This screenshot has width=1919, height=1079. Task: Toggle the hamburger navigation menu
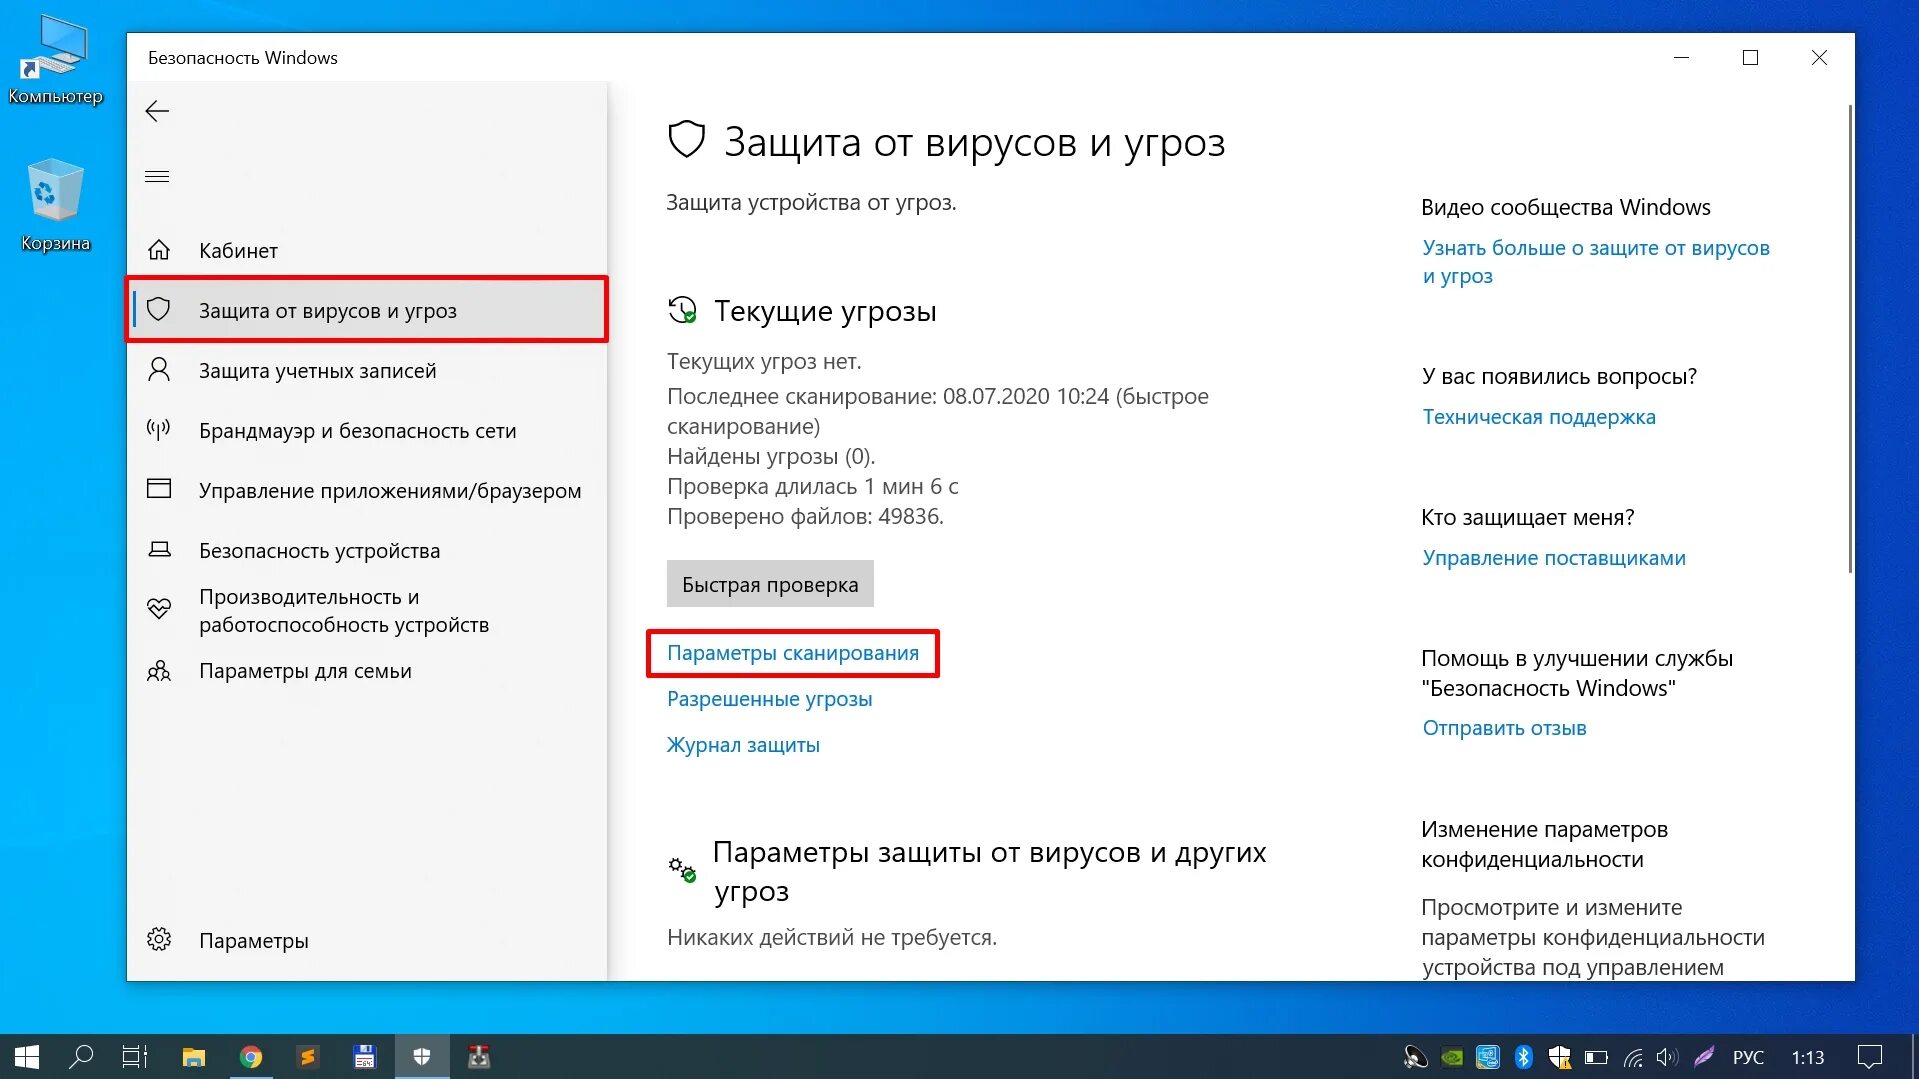coord(157,177)
